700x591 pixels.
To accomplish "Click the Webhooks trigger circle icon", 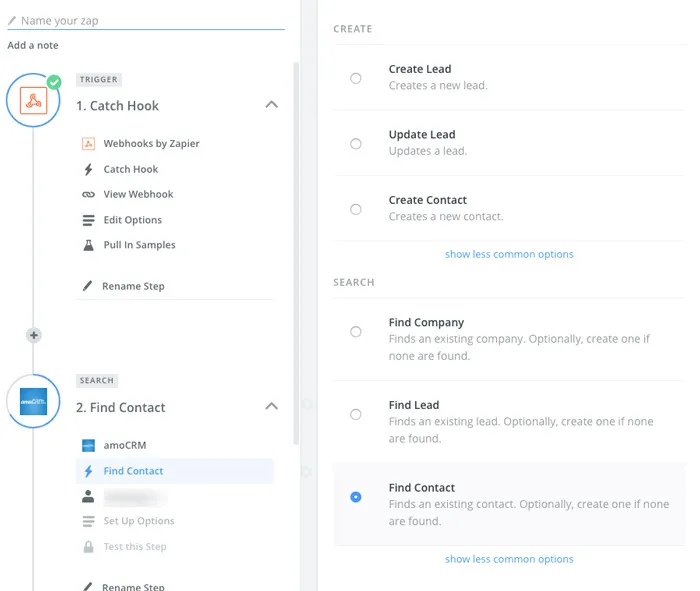I will (x=33, y=100).
